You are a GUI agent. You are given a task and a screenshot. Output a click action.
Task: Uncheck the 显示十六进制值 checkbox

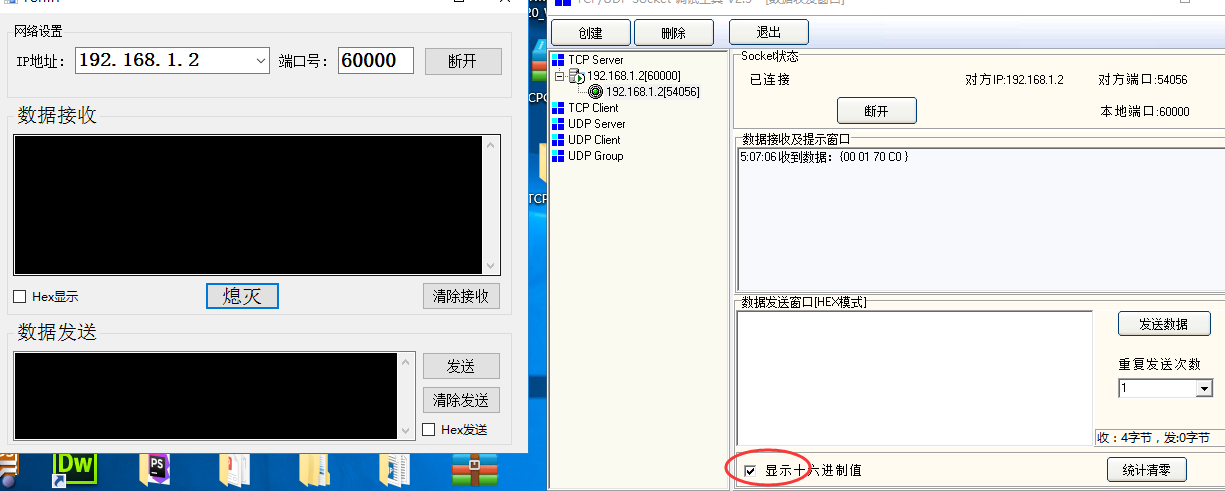pos(750,470)
